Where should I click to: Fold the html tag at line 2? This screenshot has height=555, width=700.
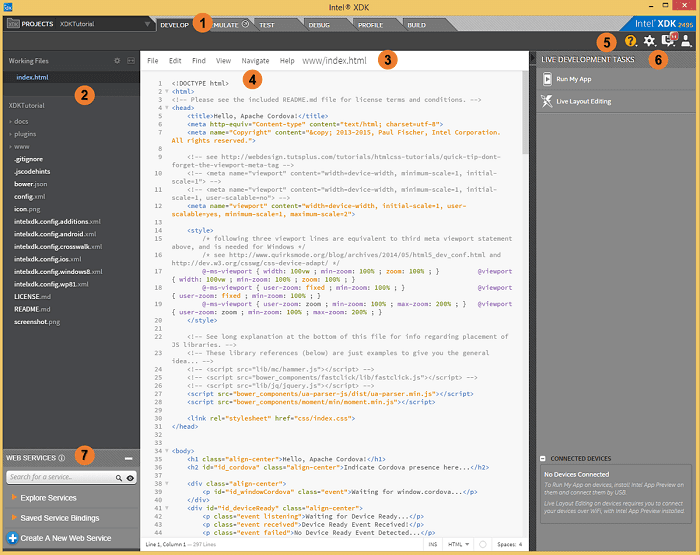point(167,91)
